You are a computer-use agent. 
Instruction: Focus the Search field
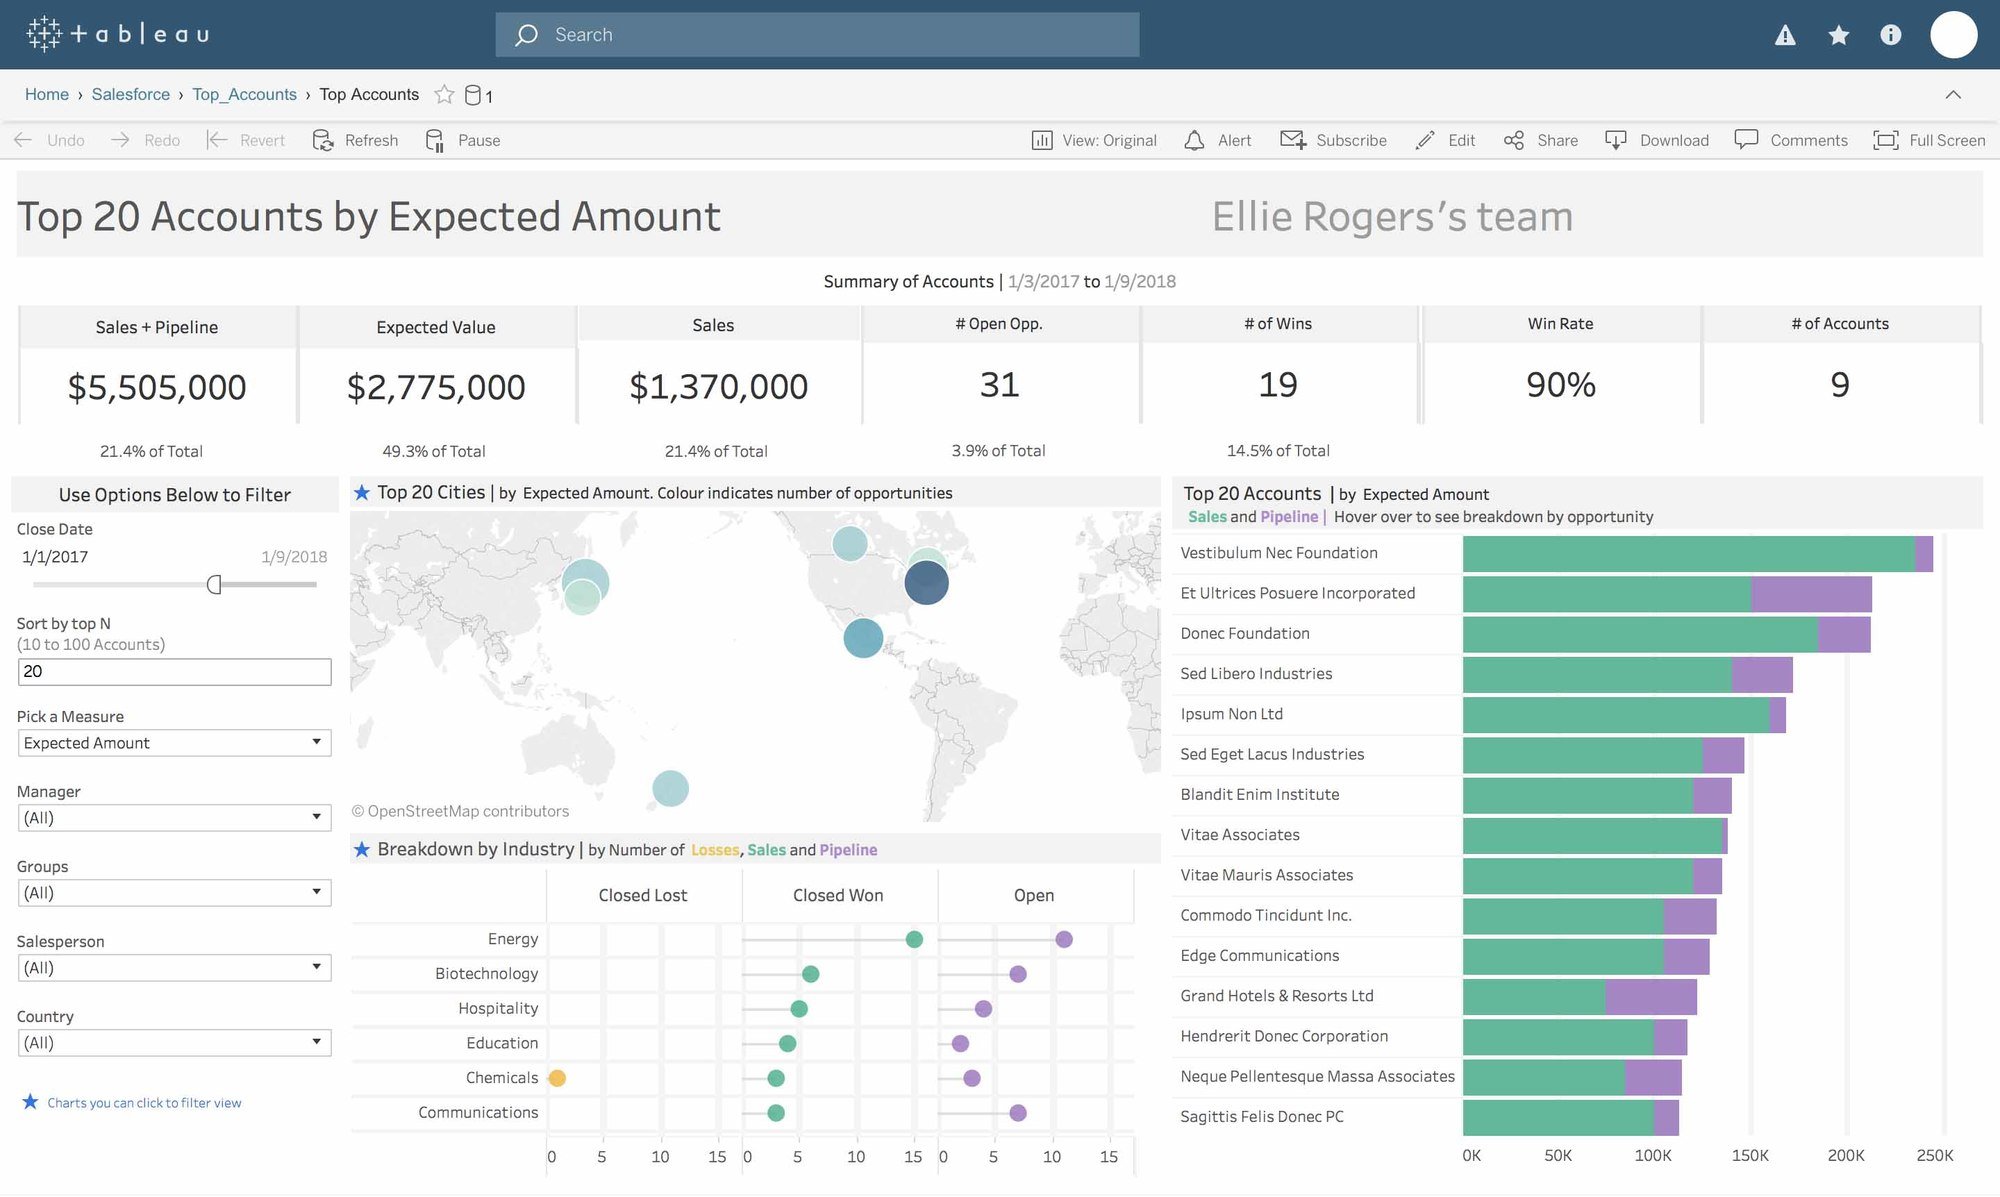pyautogui.click(x=817, y=35)
